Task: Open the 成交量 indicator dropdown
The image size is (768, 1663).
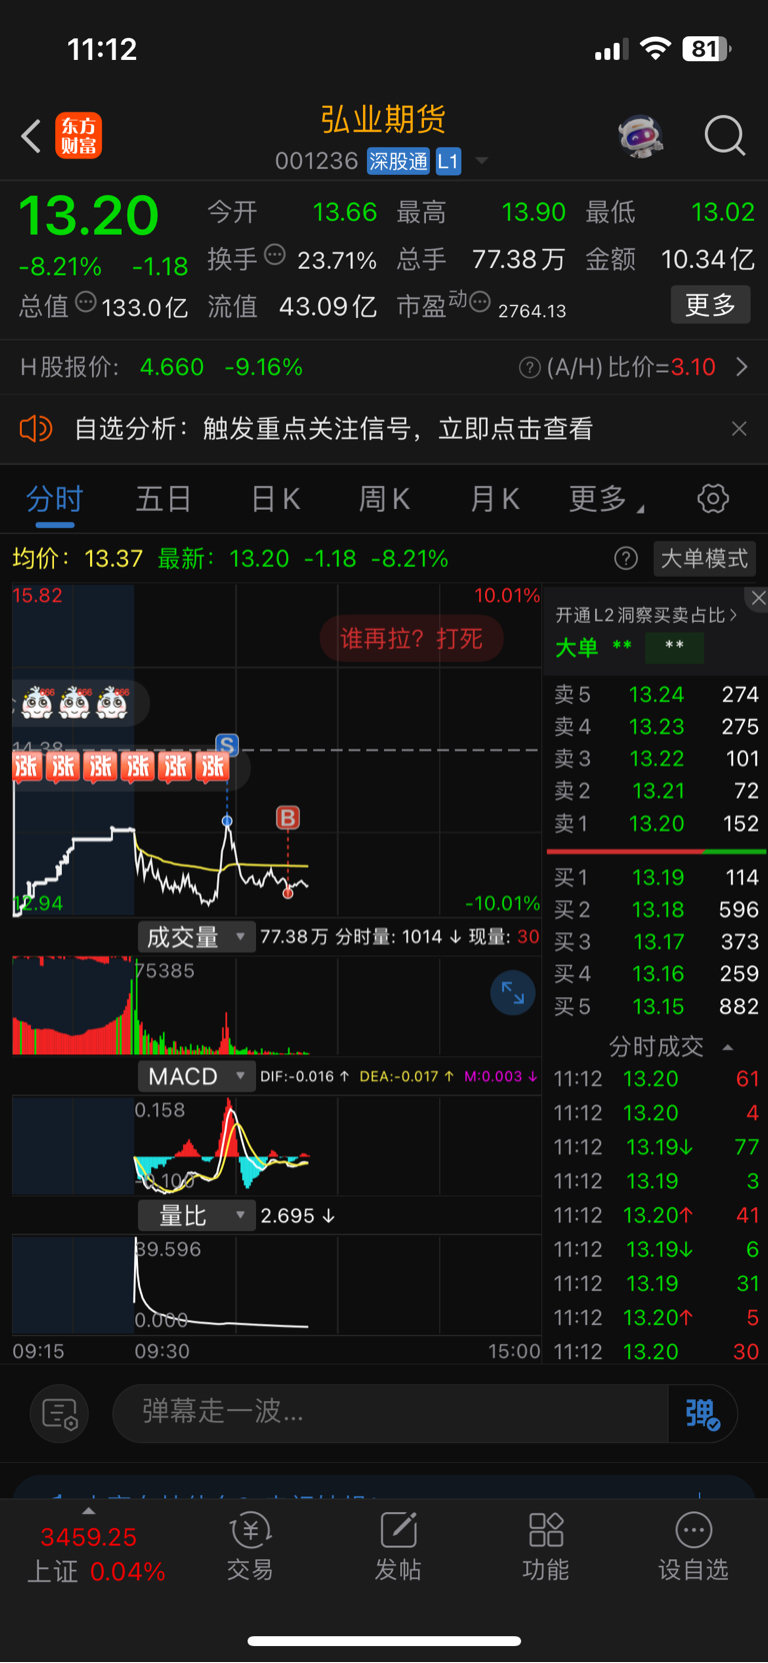Action: point(195,937)
